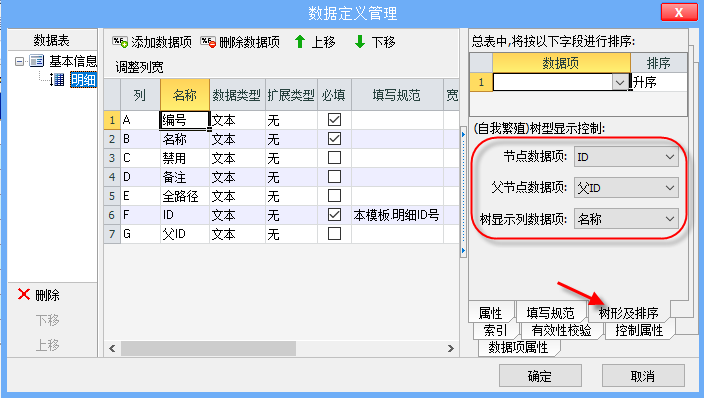The height and width of the screenshot is (398, 704).
Task: Click the 父ID name cell
Action: [185, 234]
